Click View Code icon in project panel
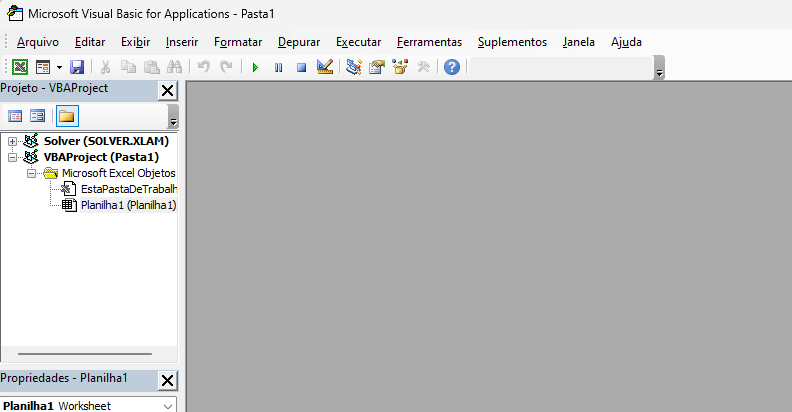Screen dimensions: 792x412 click(x=15, y=117)
